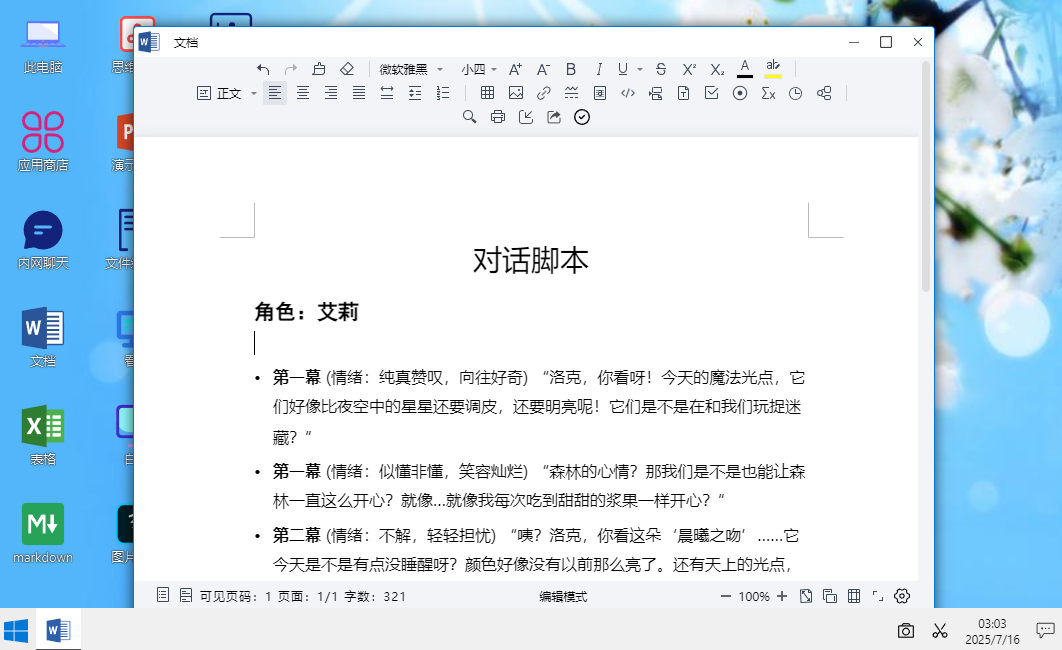Open the 内网聊天 desktop shortcut
This screenshot has width=1062, height=650.
tap(43, 240)
